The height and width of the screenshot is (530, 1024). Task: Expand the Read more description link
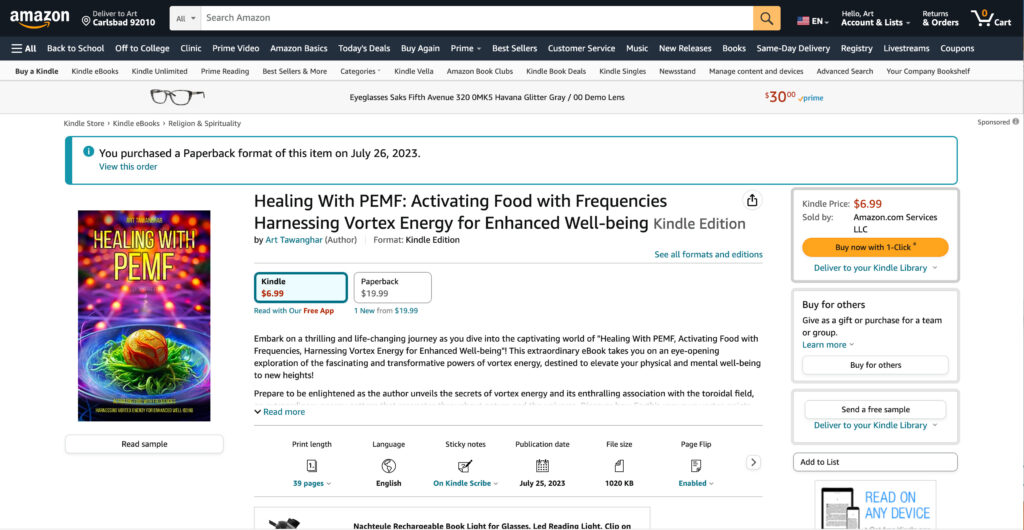point(281,411)
